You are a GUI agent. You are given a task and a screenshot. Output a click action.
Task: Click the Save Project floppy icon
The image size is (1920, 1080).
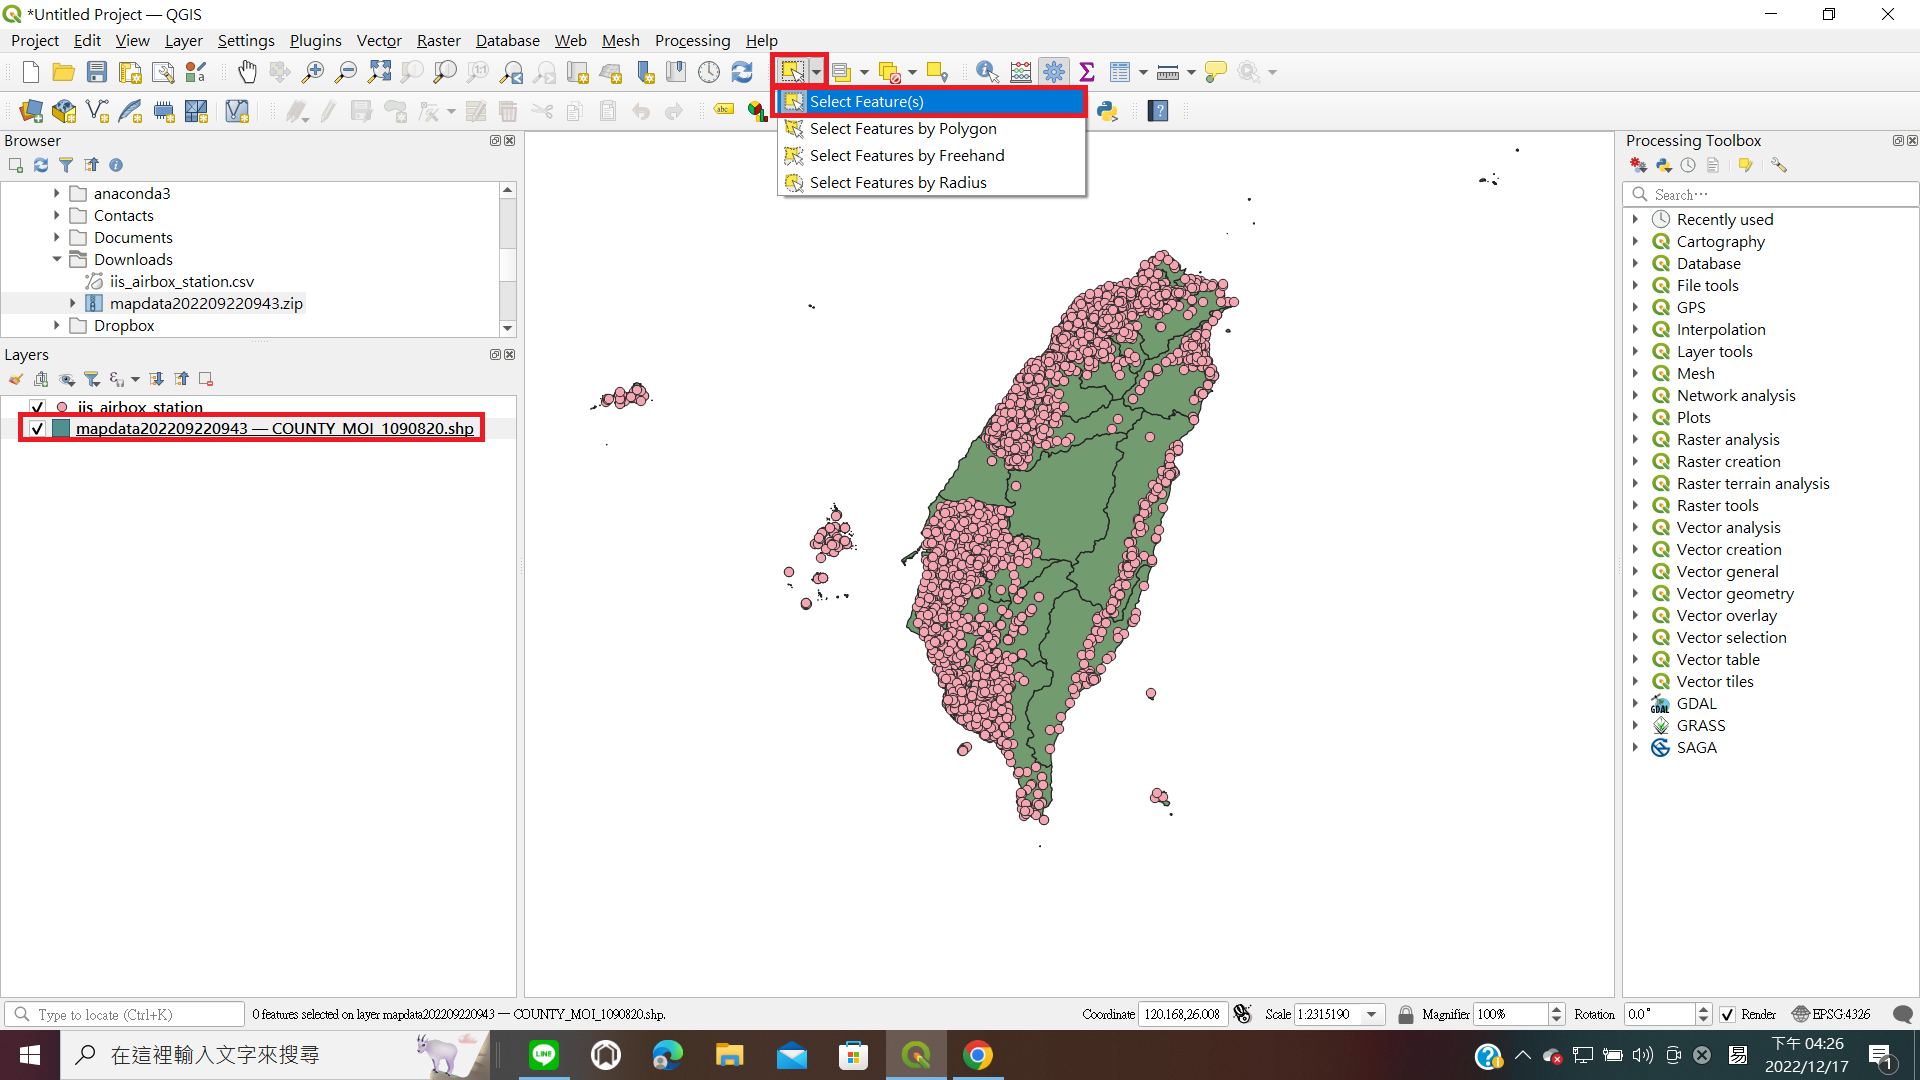coord(97,72)
